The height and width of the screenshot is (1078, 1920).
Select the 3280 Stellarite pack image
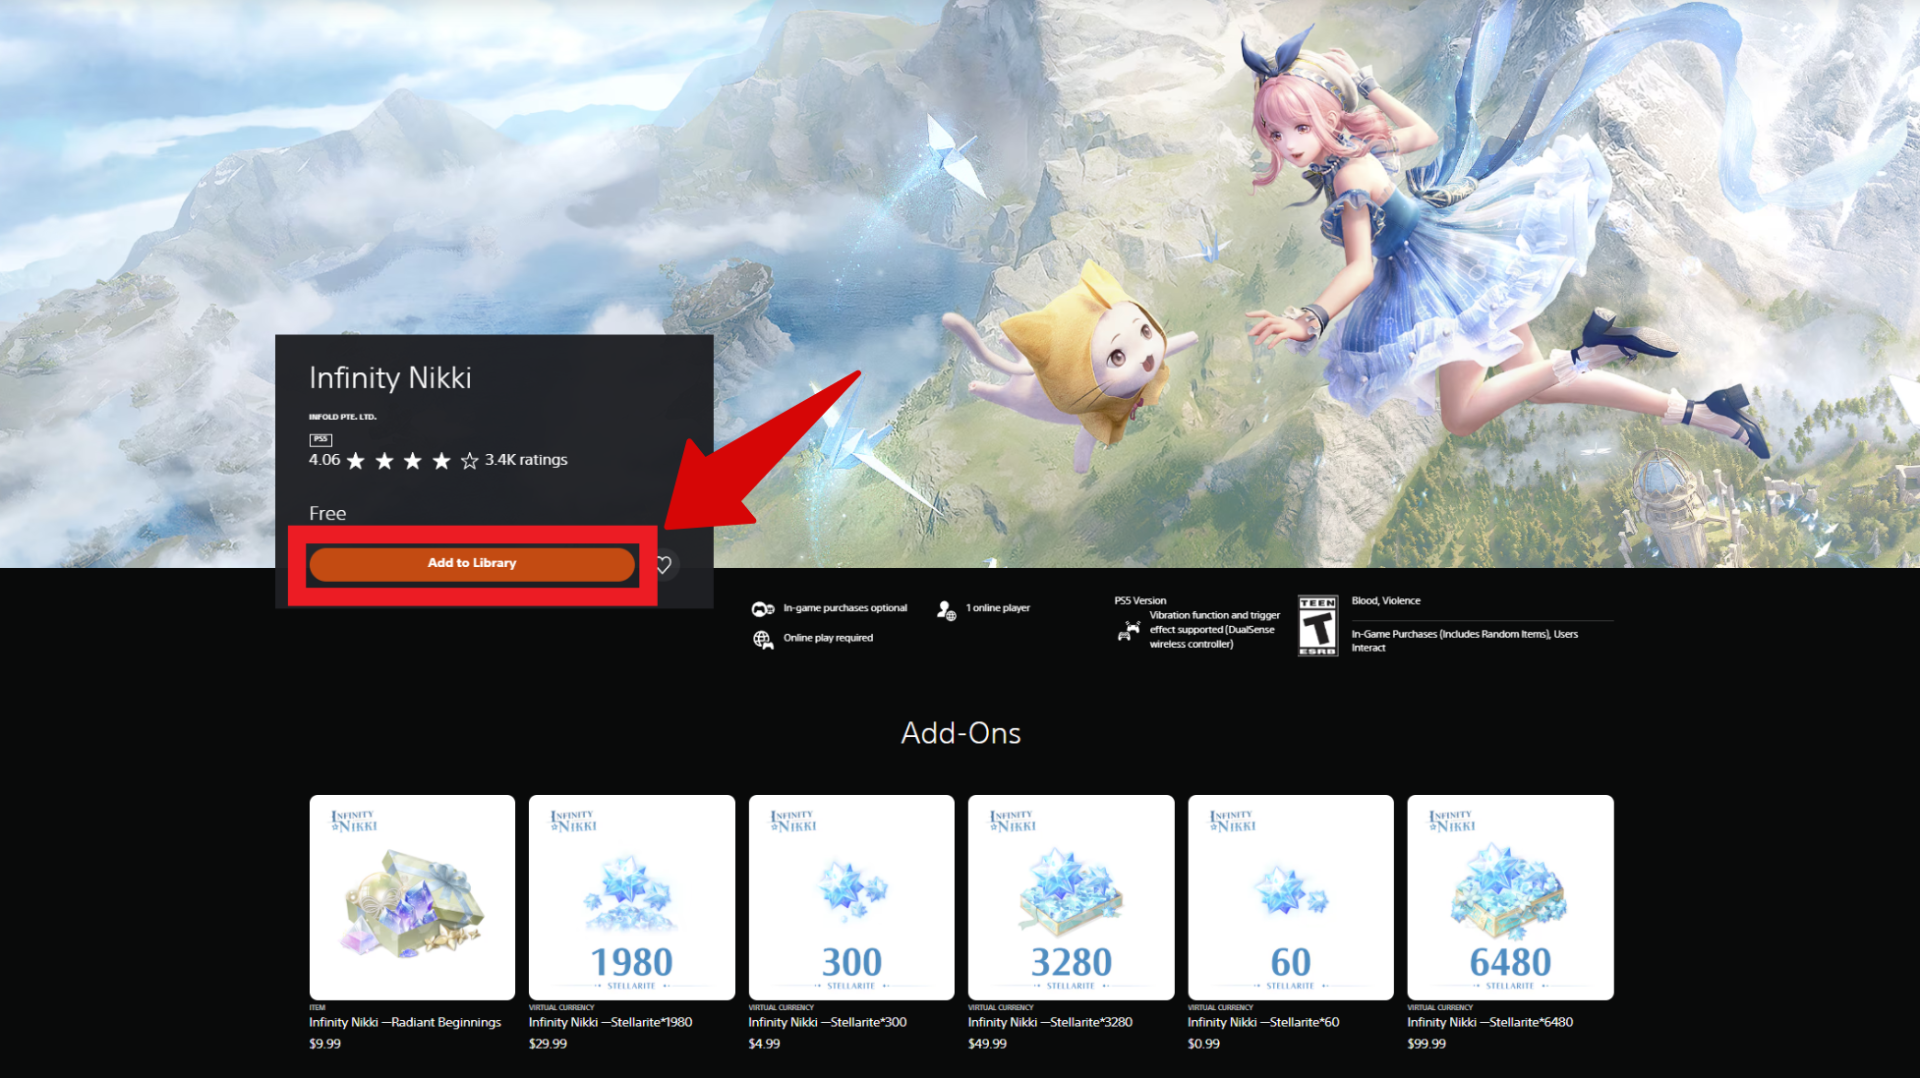click(x=1070, y=897)
